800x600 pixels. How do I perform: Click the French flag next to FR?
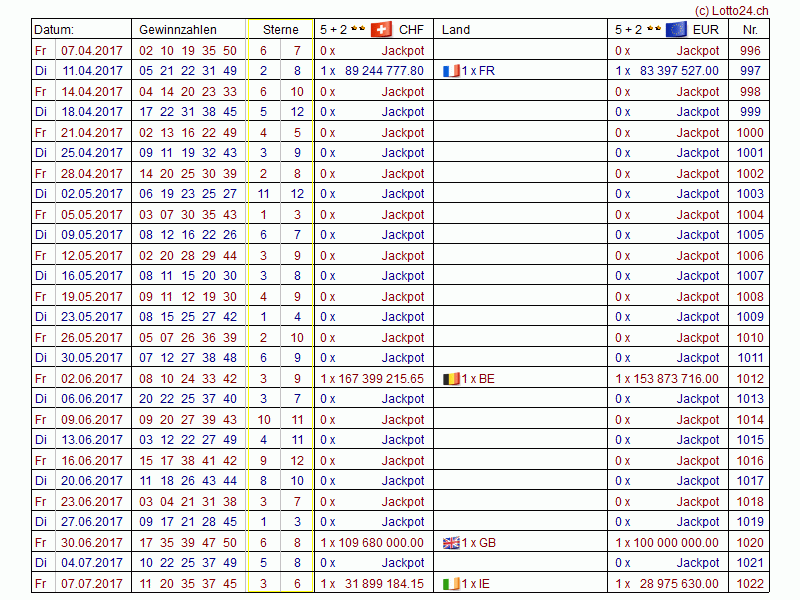450,71
